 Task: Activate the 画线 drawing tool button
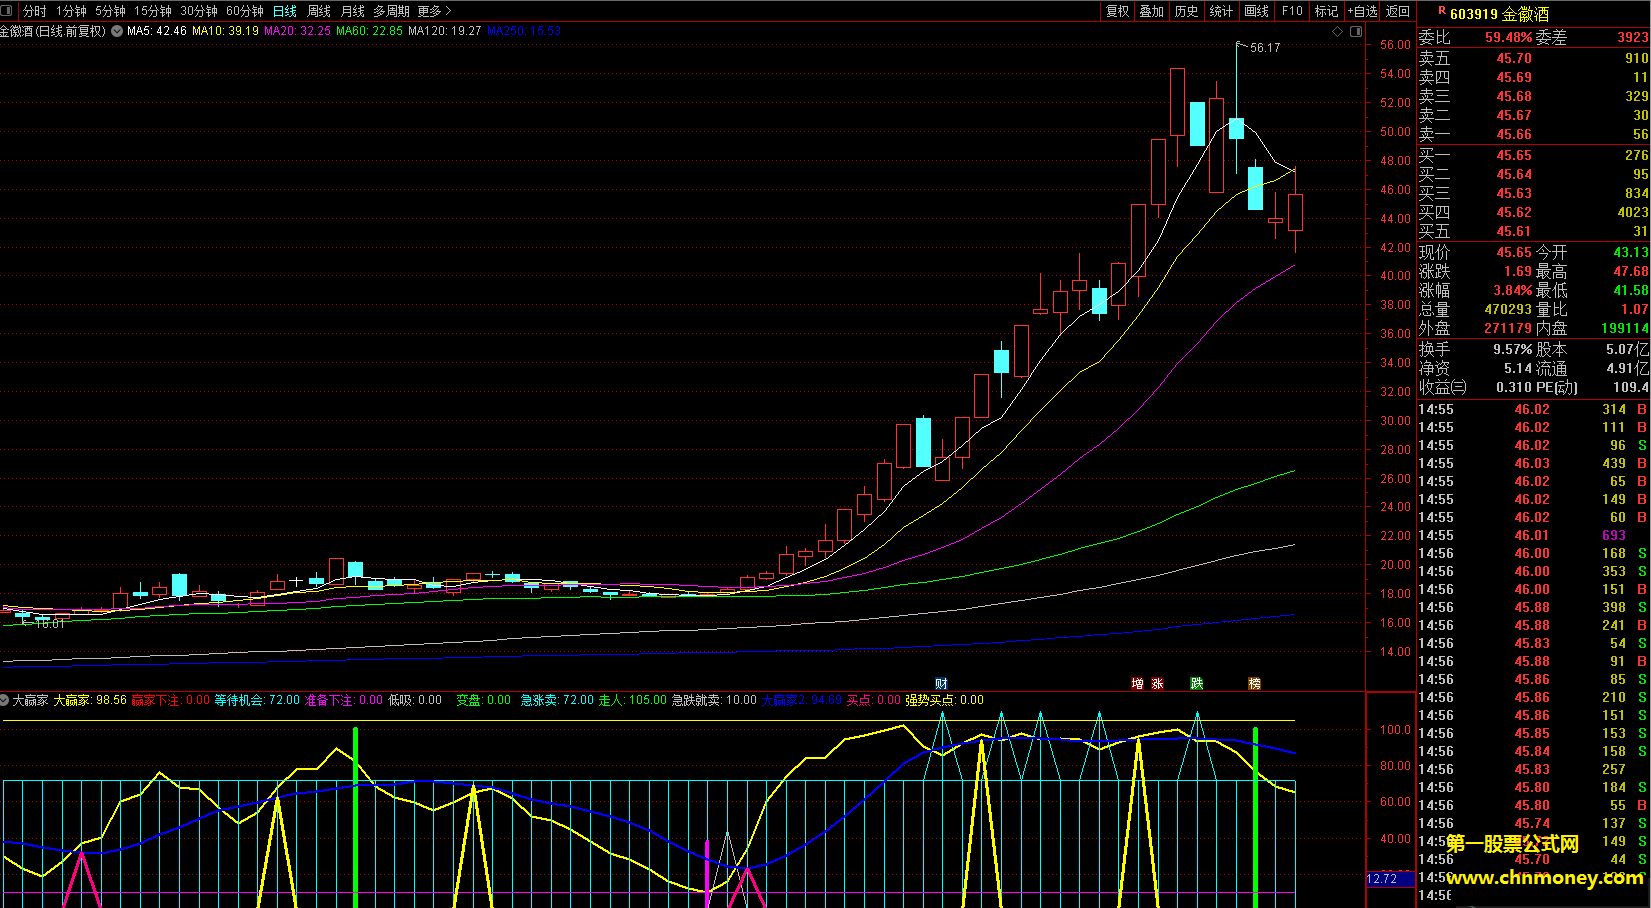pos(1257,11)
